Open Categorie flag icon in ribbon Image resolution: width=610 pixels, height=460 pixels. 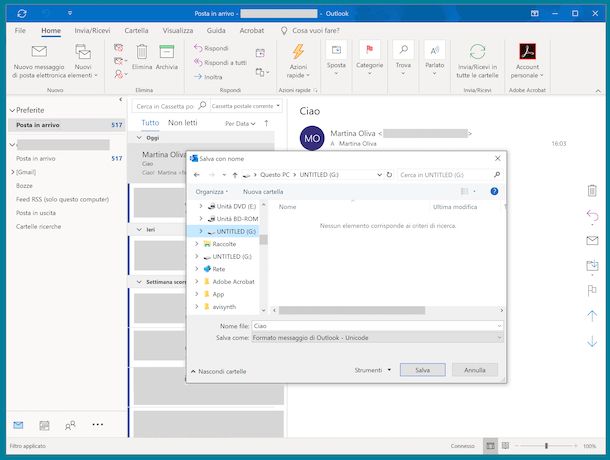[x=369, y=49]
